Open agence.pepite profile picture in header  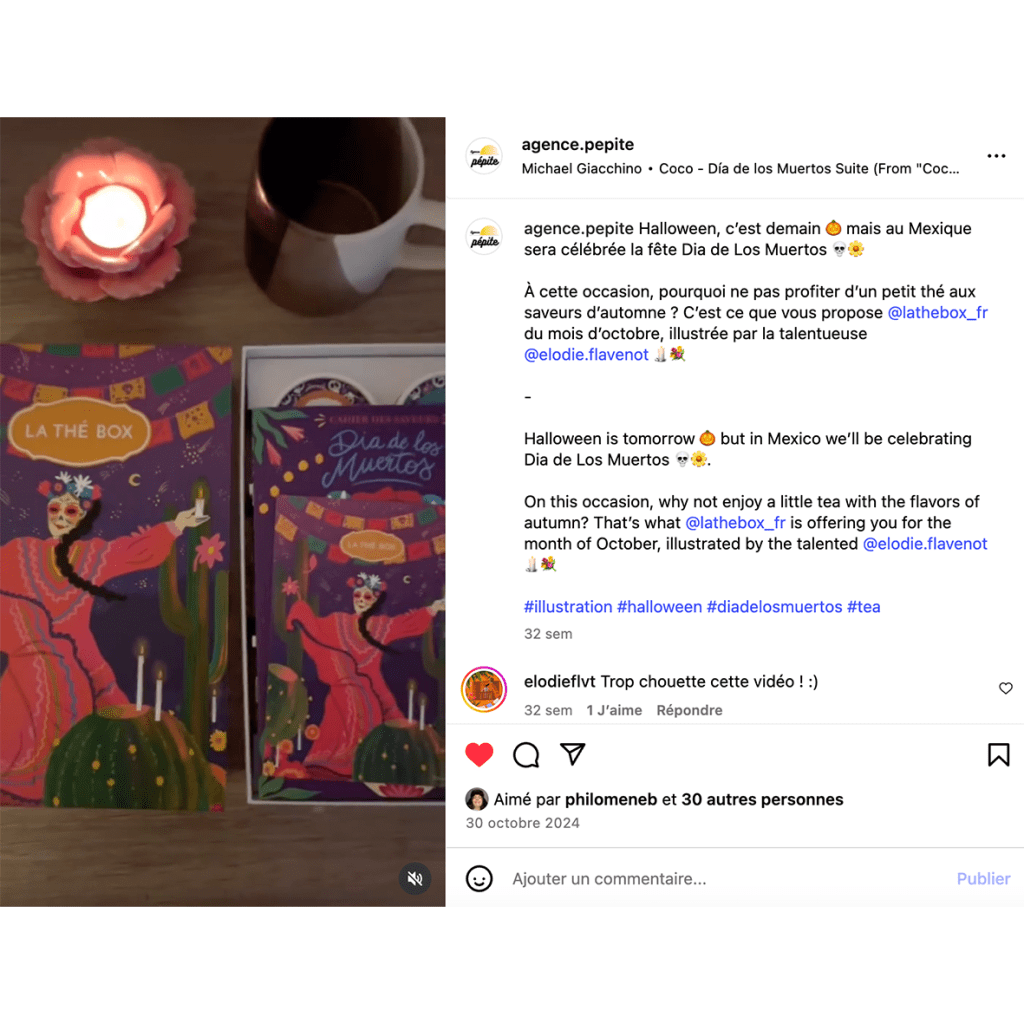pos(484,156)
